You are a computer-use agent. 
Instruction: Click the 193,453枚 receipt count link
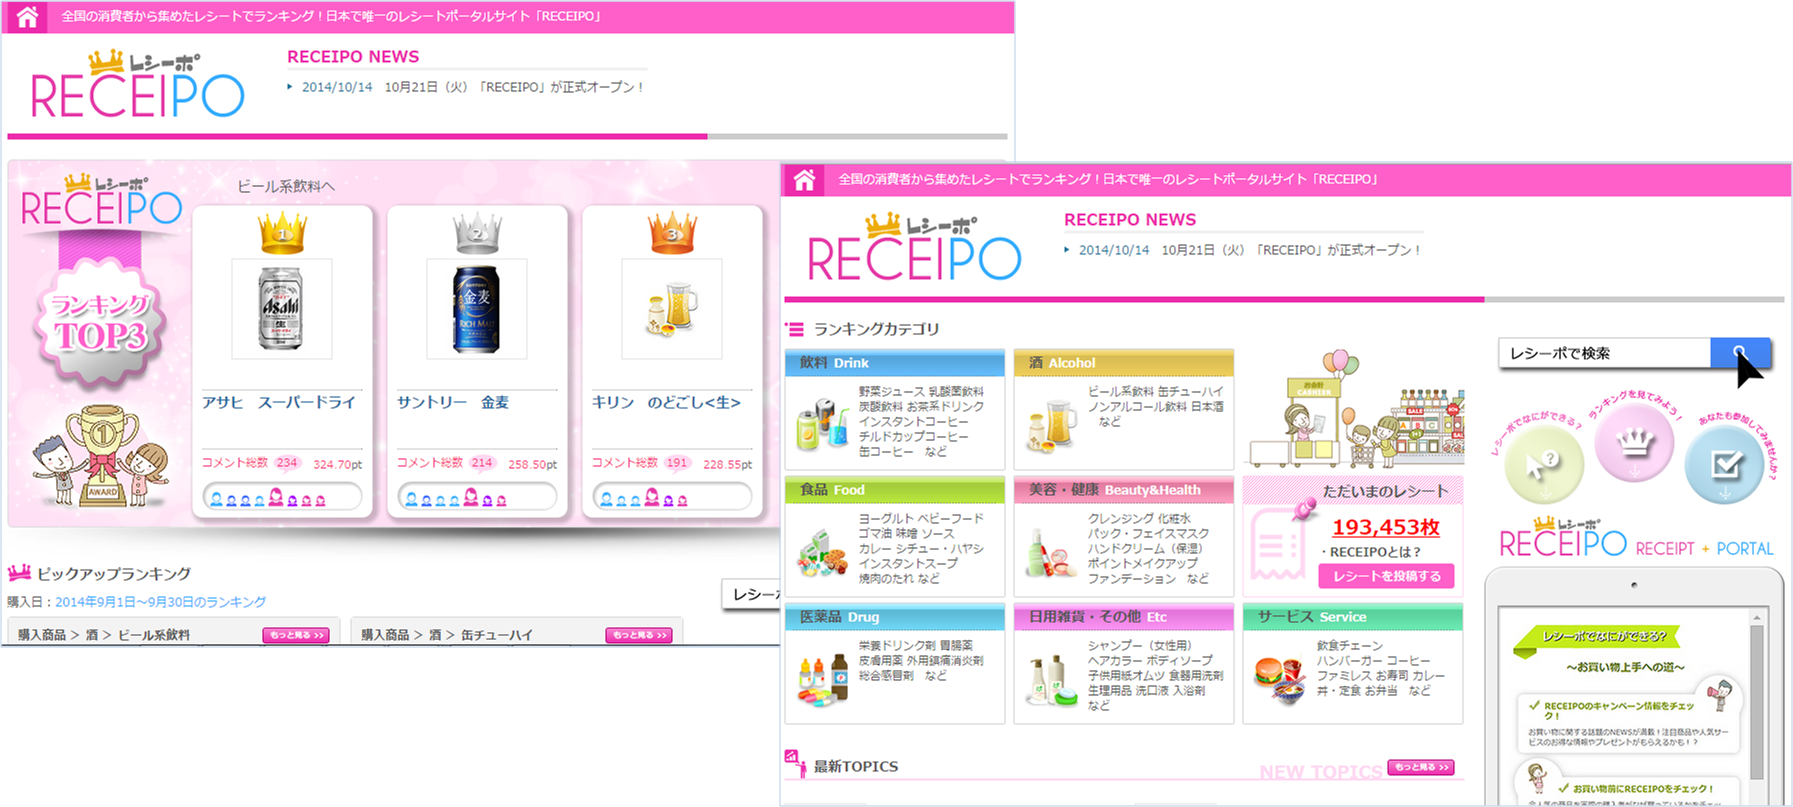[1386, 527]
